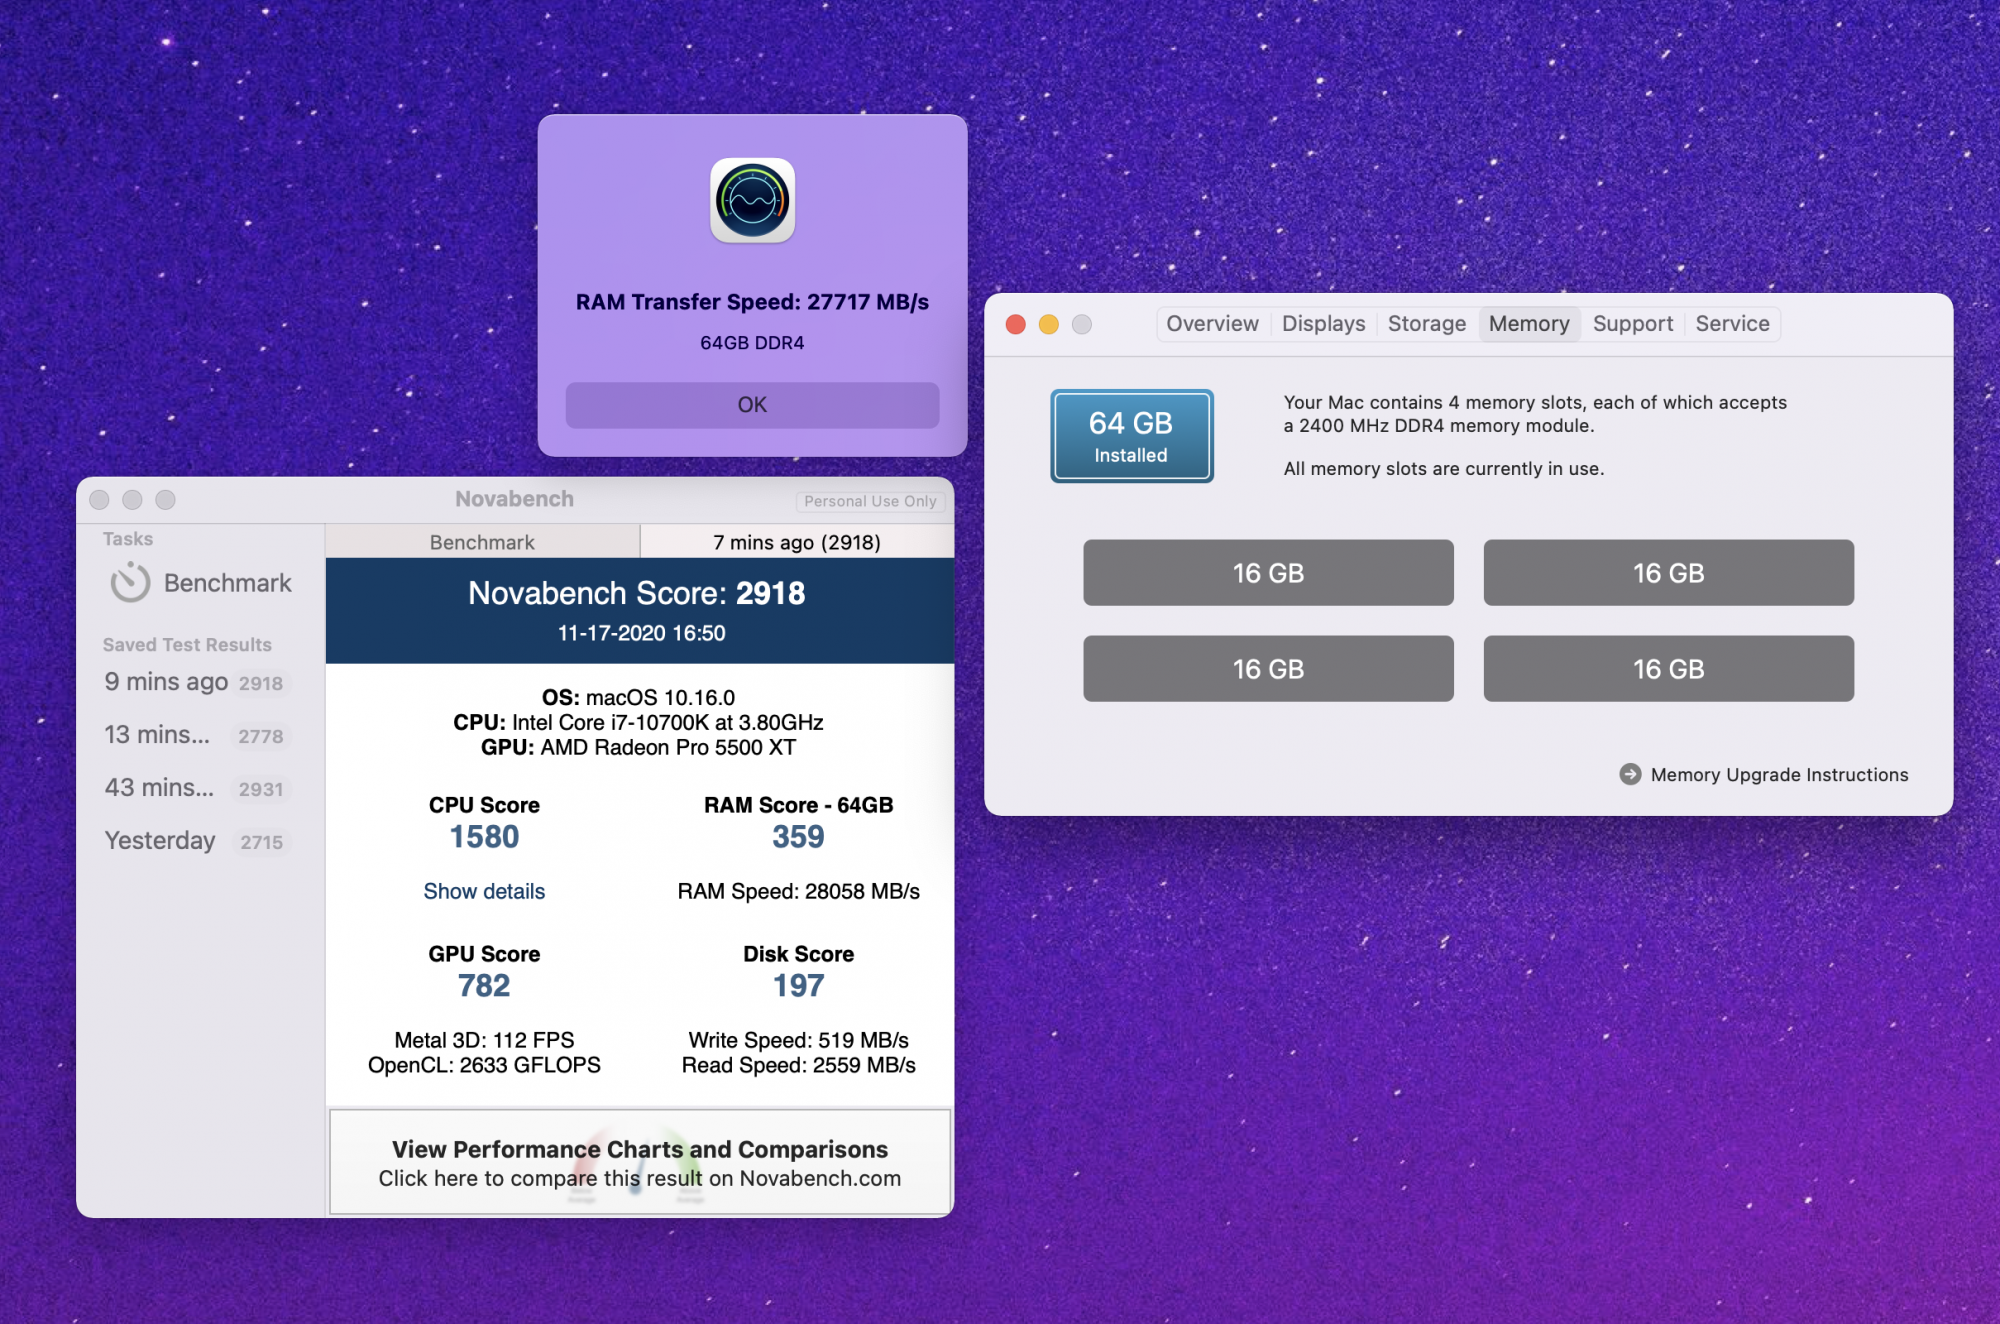
Task: Click the Memory Upgrade Instructions arrow icon
Action: point(1629,774)
